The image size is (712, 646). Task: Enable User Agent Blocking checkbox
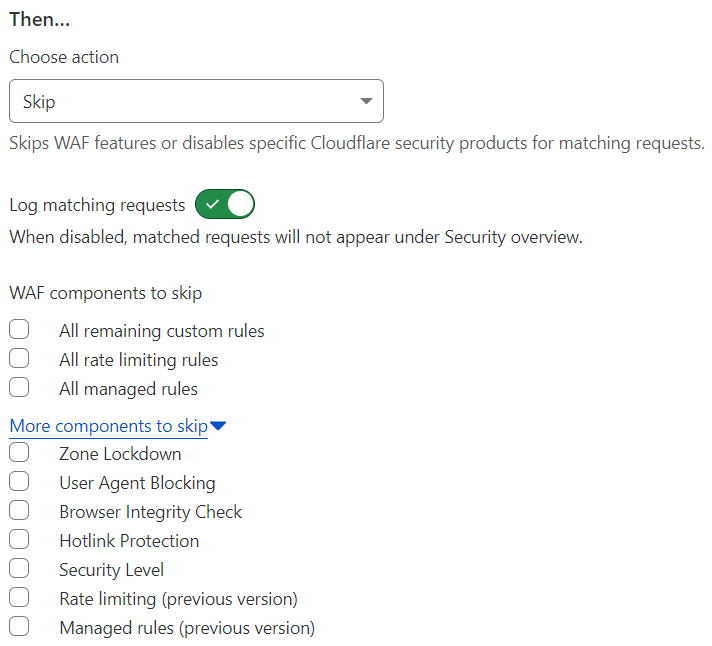click(19, 482)
